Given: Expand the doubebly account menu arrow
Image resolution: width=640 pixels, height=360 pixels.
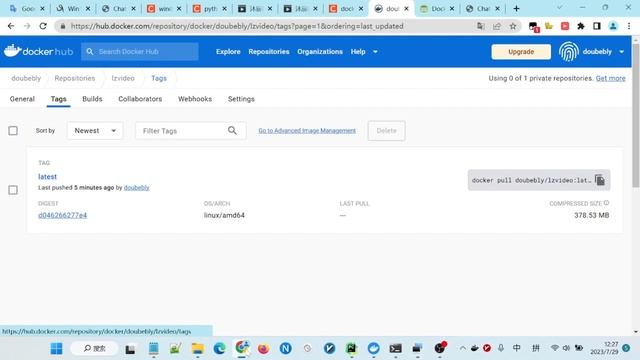Looking at the screenshot, I should 621,52.
